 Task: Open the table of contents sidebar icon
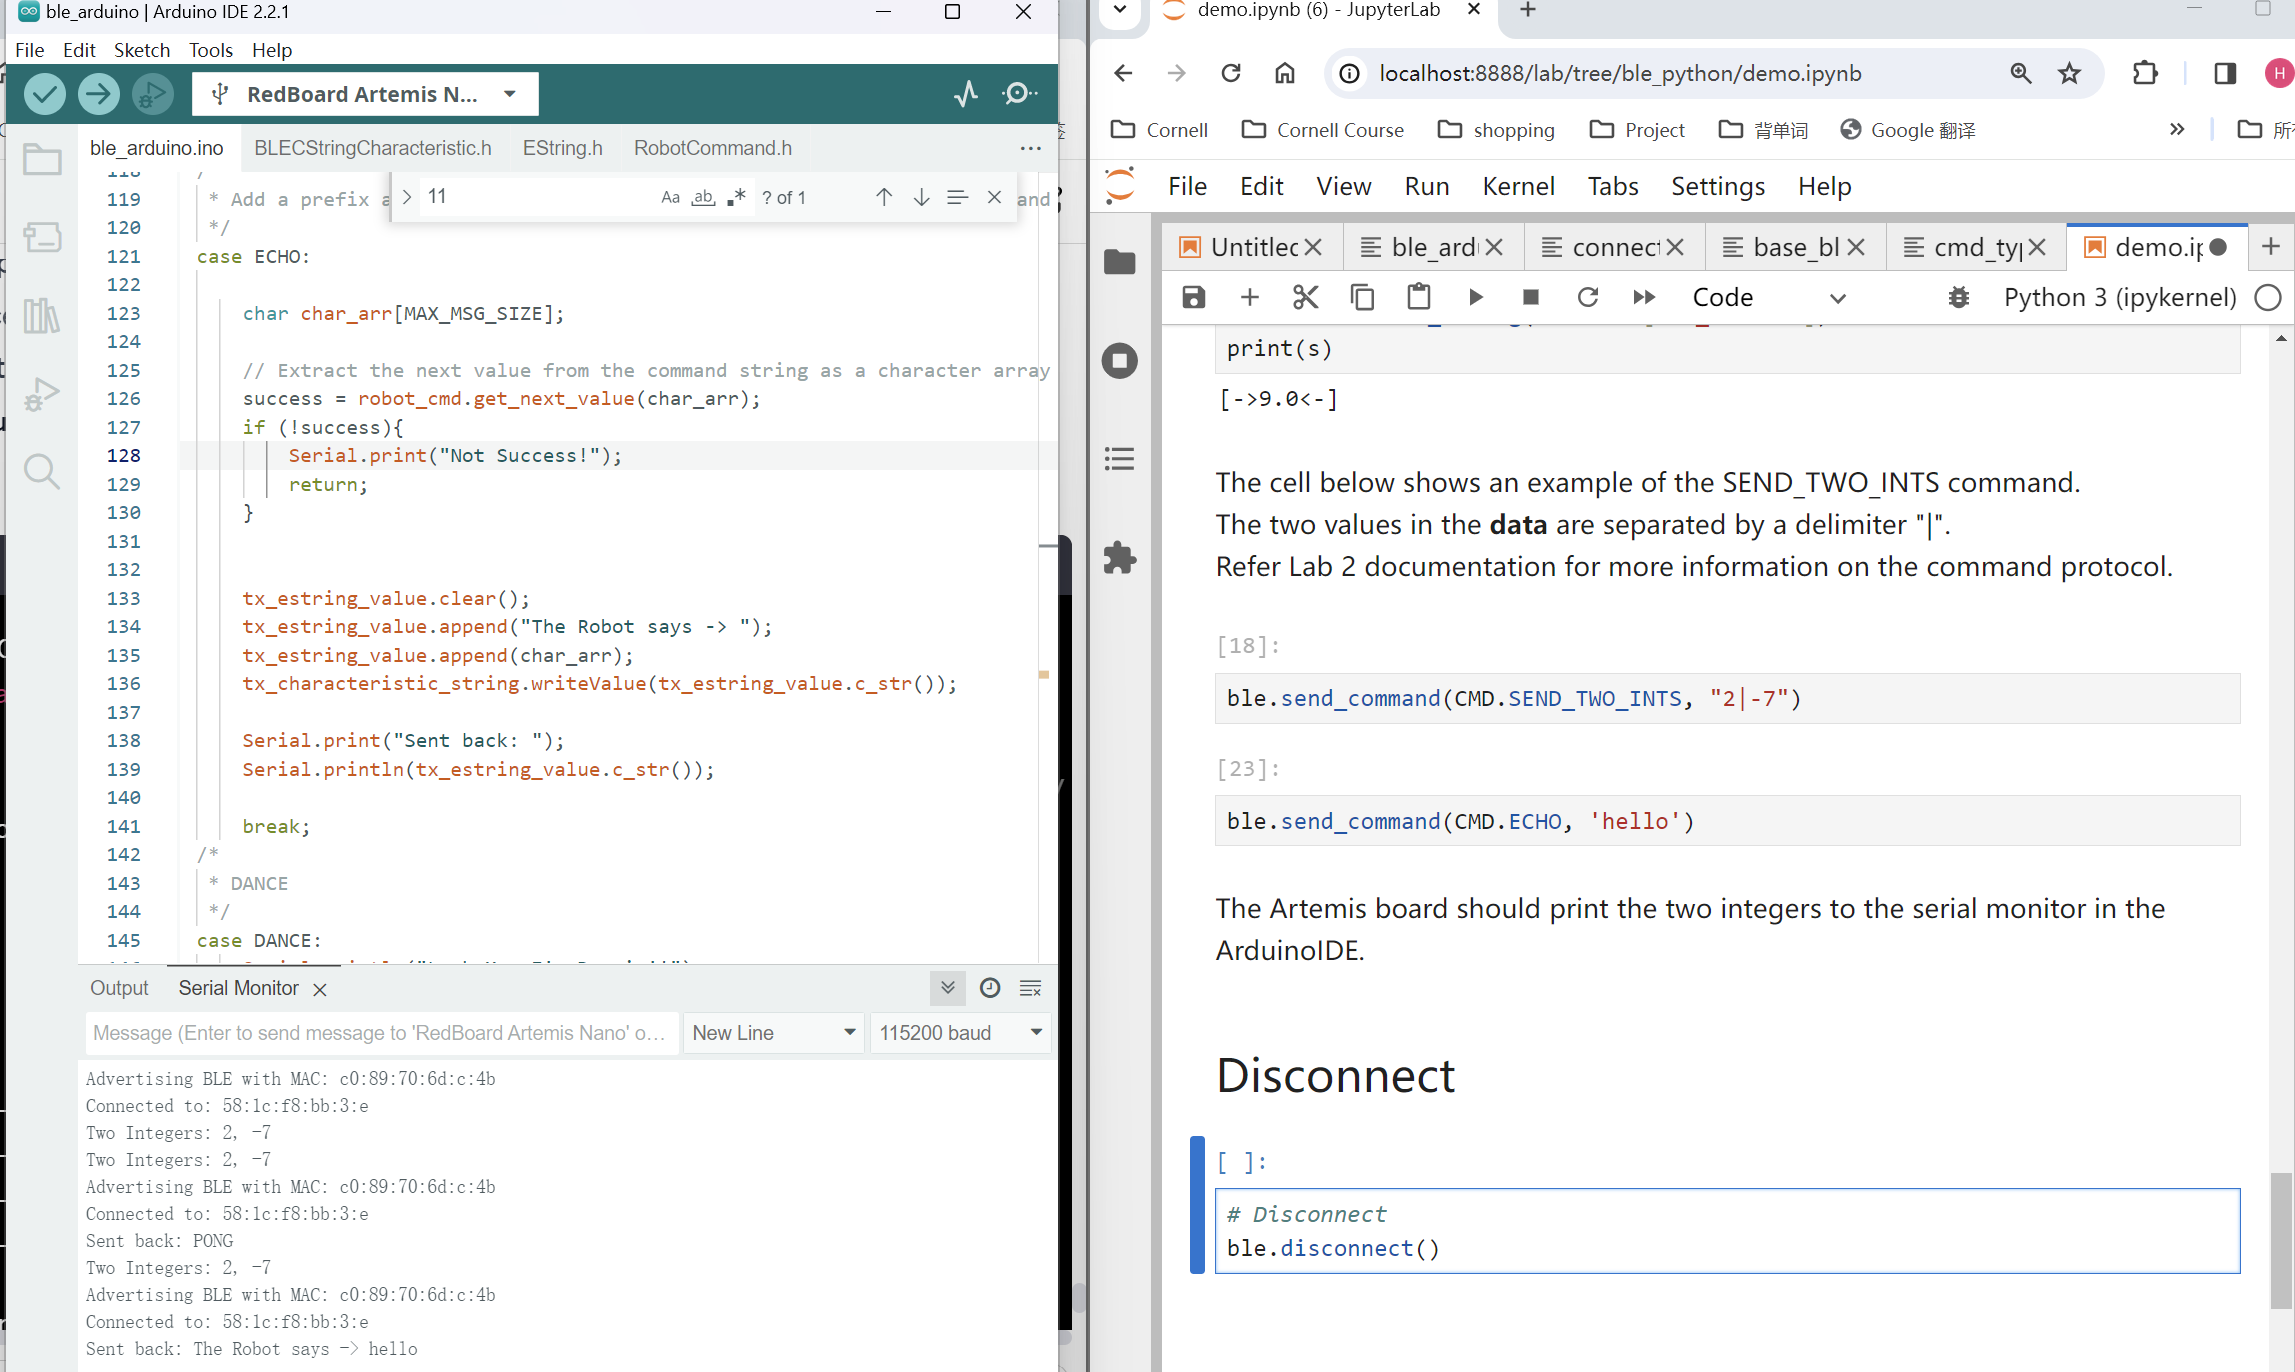(x=1120, y=459)
